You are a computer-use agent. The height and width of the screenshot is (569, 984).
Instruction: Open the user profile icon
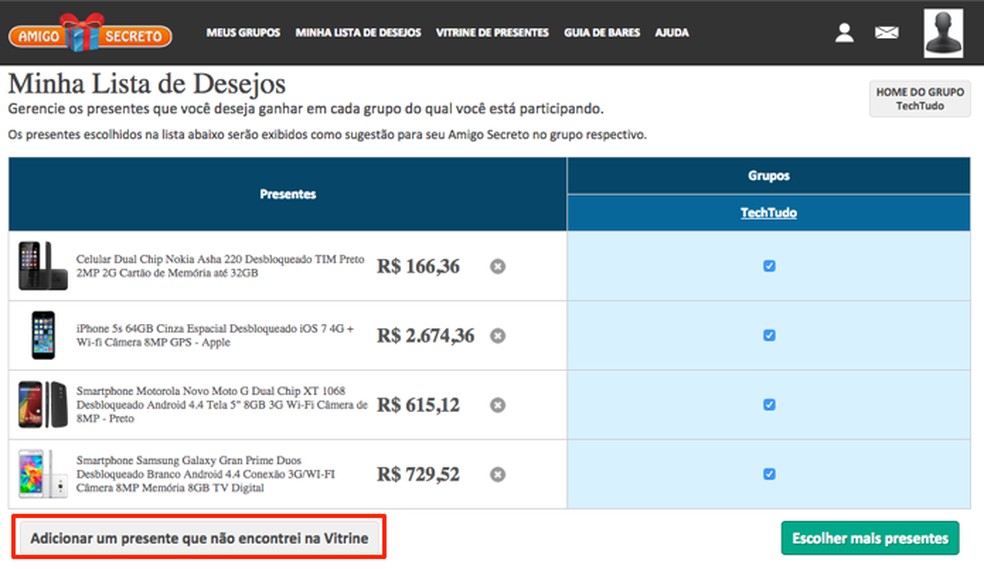click(x=844, y=32)
